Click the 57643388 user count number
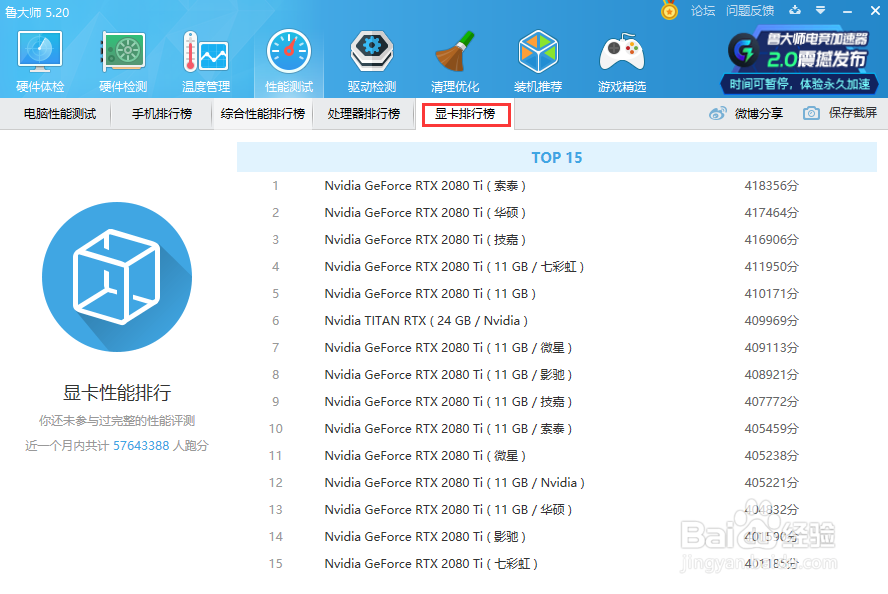Screen dimensions: 888x594 pyautogui.click(x=141, y=446)
